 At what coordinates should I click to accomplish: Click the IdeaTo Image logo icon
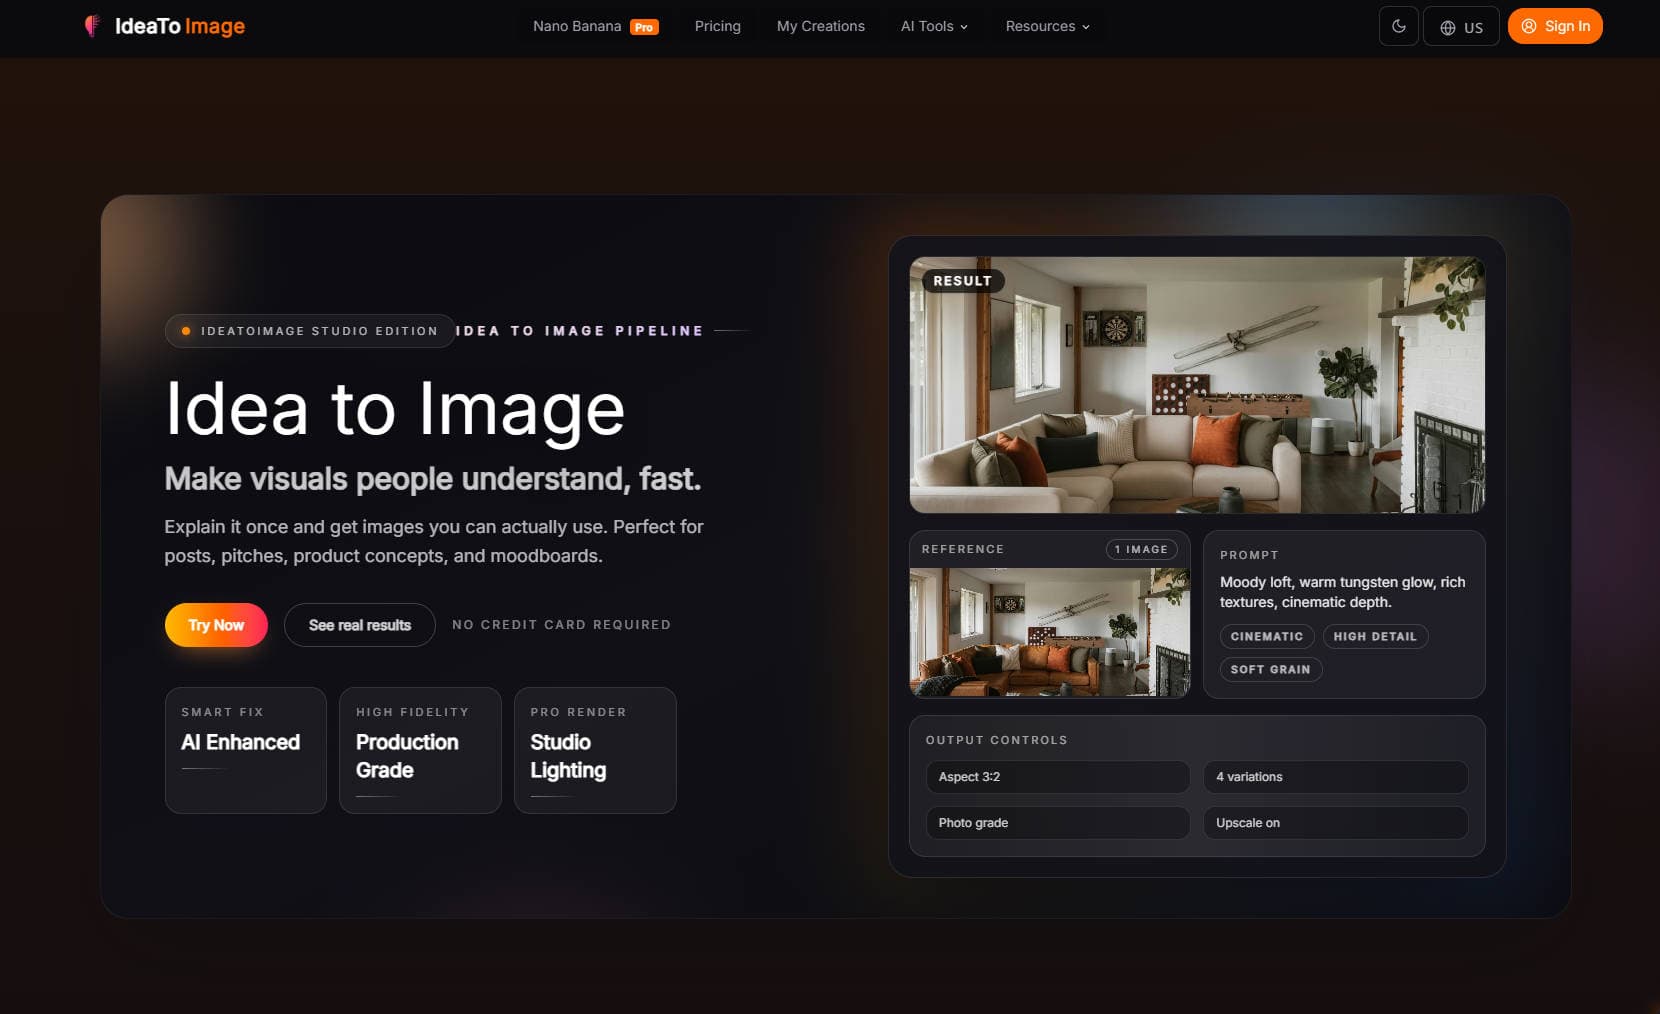click(x=95, y=26)
